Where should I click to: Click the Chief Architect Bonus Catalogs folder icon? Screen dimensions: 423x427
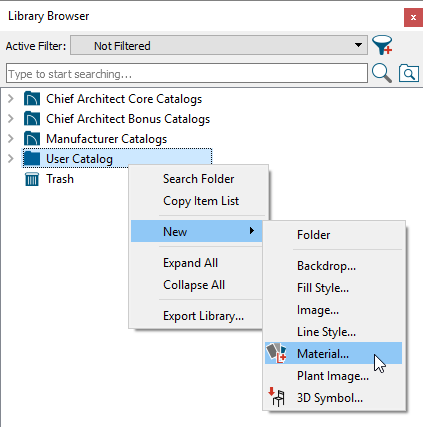(32, 119)
